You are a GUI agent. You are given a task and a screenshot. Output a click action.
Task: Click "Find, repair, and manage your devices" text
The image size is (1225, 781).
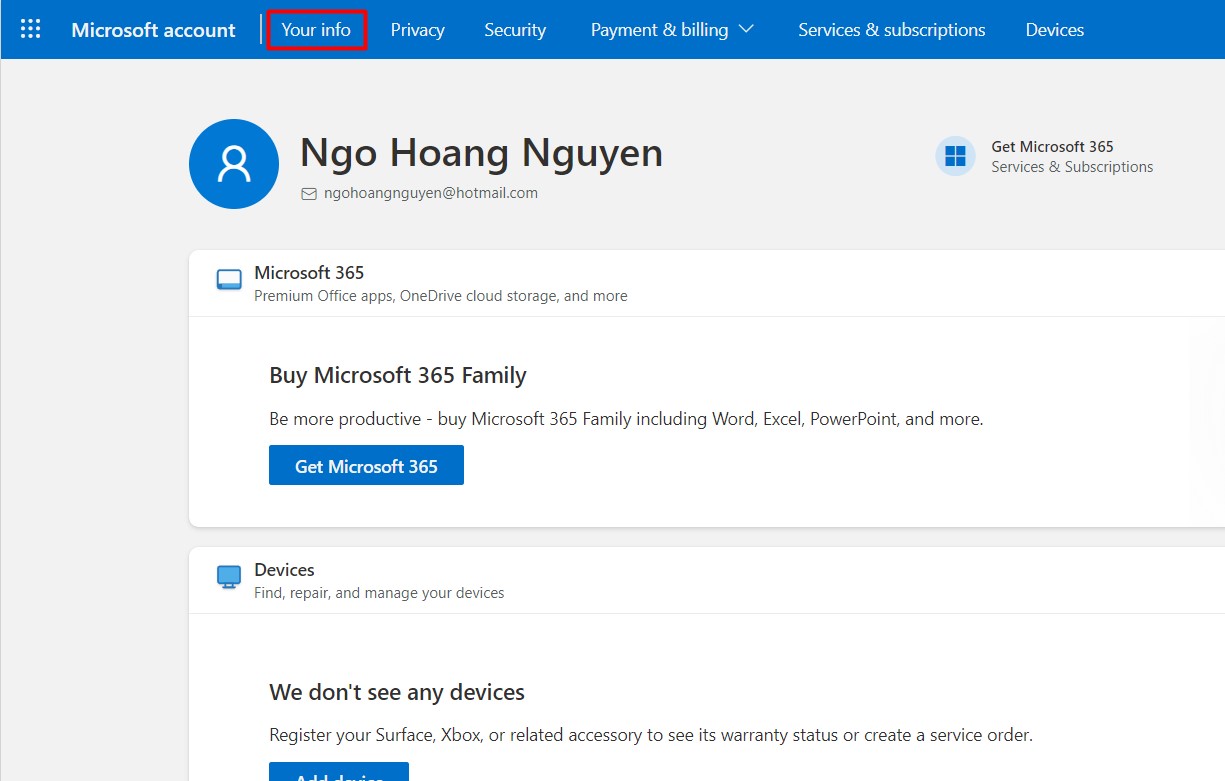(x=379, y=593)
